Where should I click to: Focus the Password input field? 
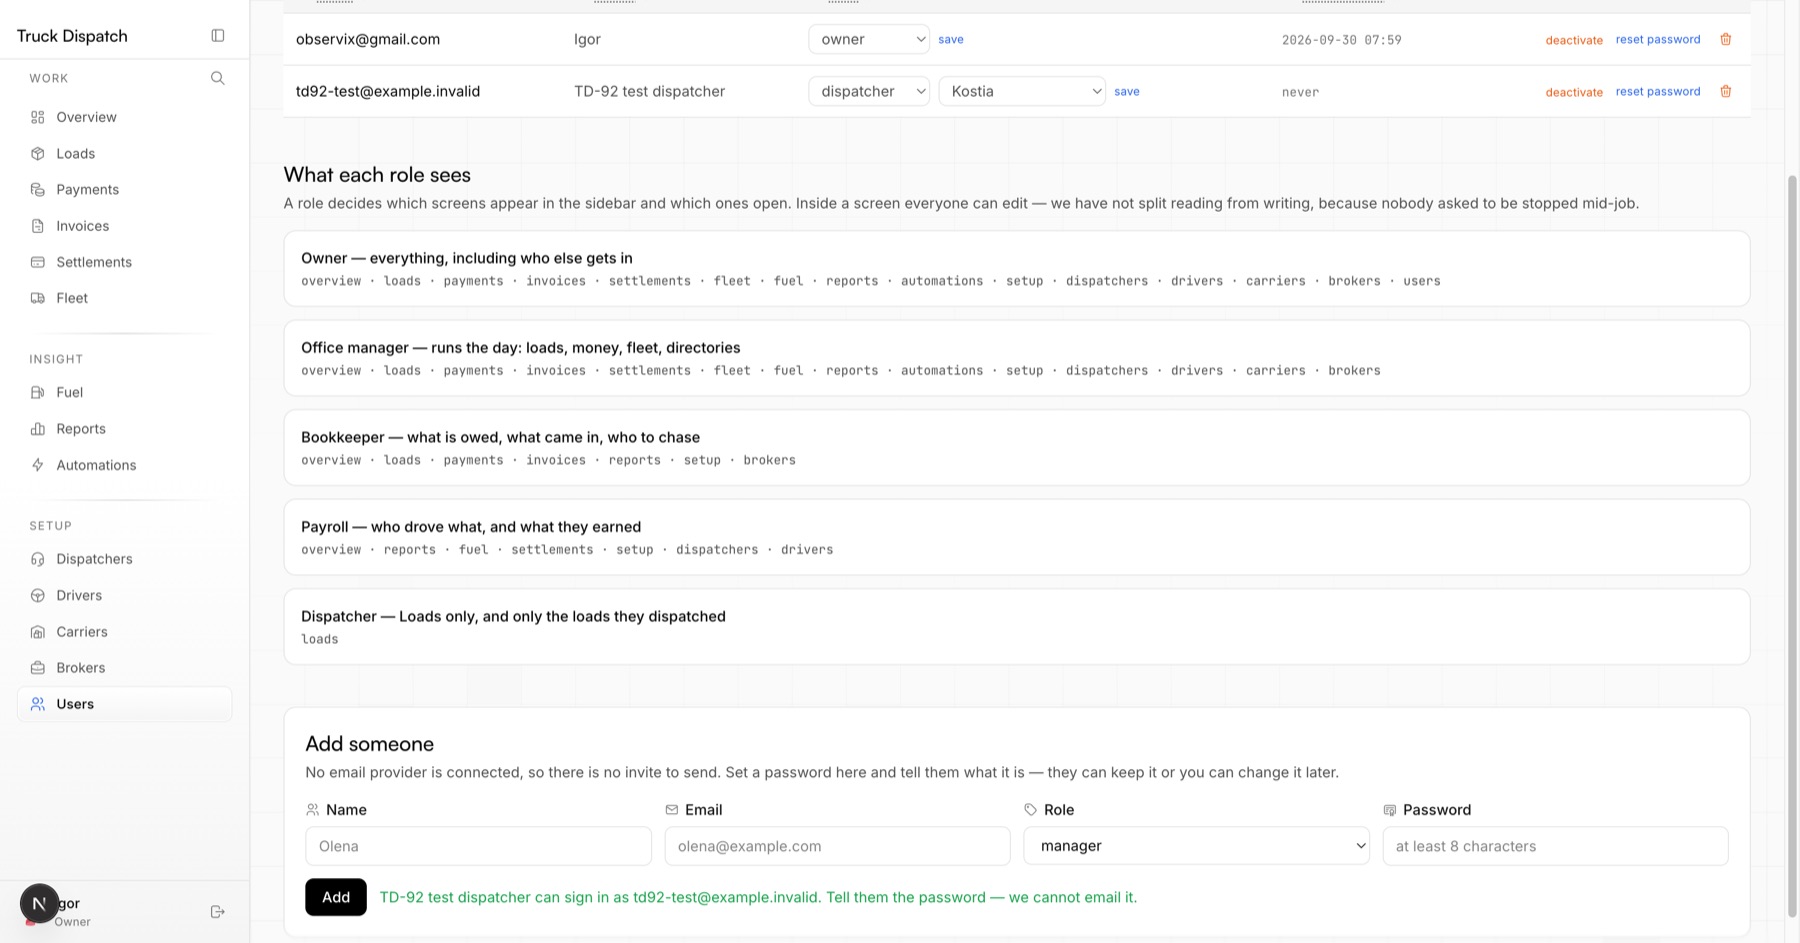point(1555,846)
